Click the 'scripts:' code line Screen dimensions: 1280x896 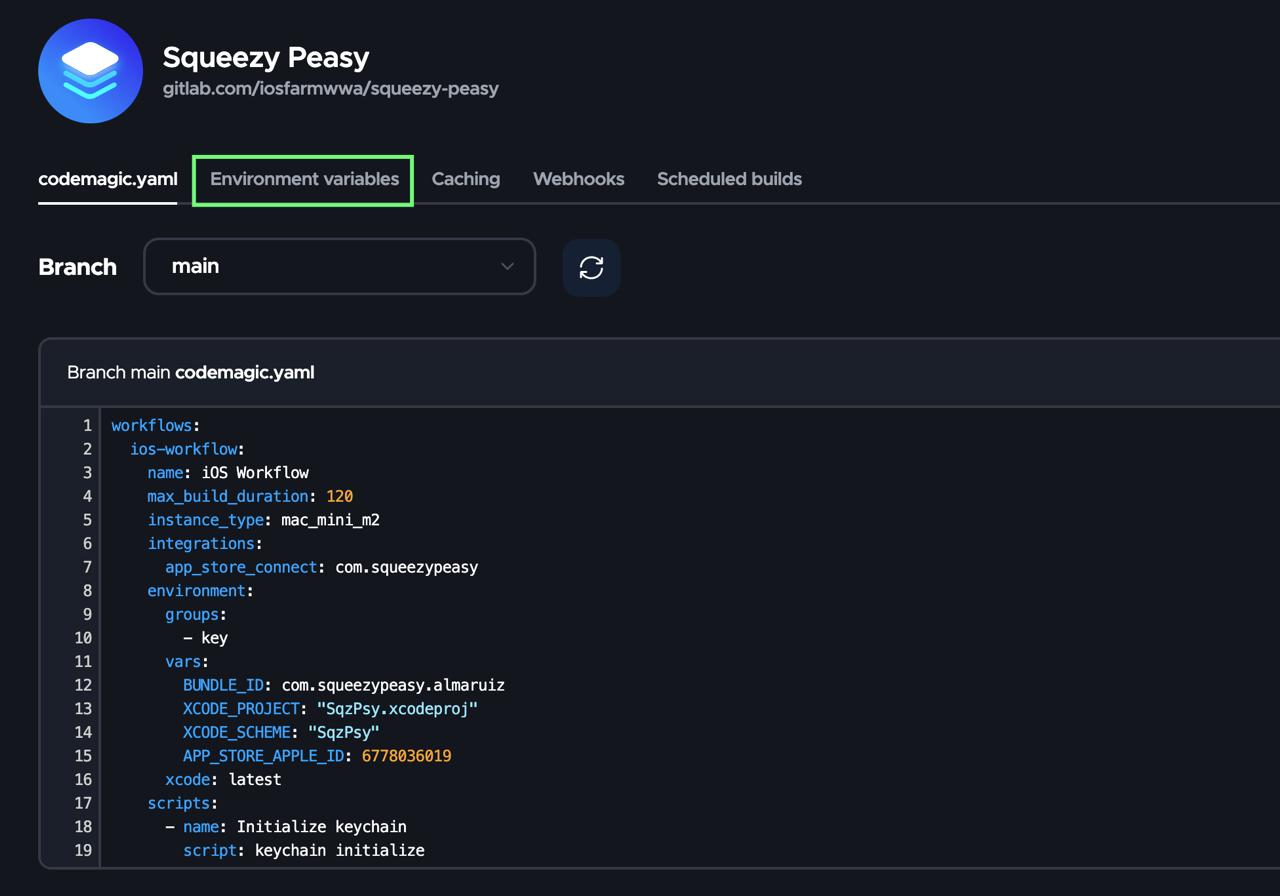(x=183, y=803)
